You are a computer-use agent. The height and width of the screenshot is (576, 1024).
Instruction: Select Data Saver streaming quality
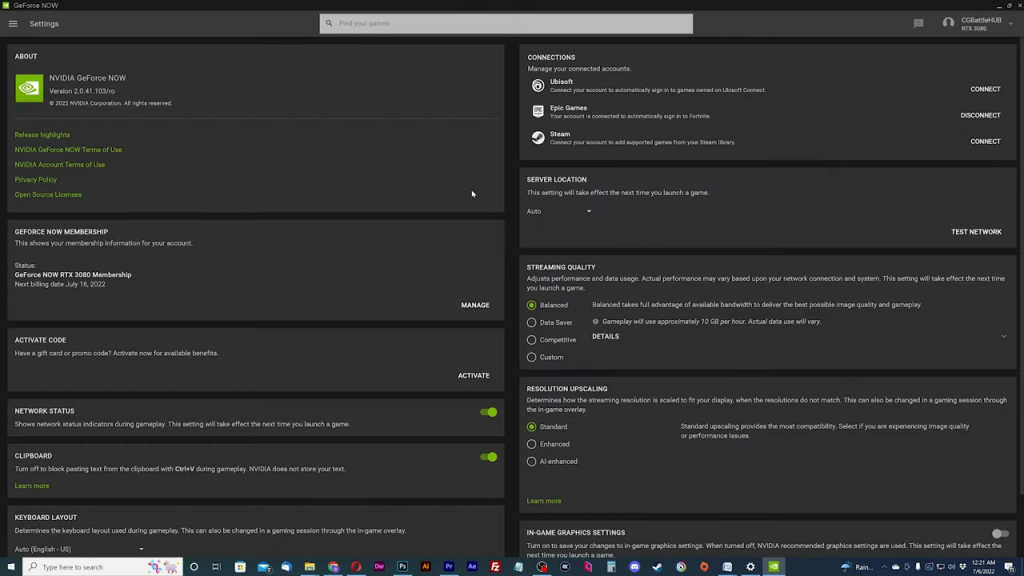tap(532, 323)
